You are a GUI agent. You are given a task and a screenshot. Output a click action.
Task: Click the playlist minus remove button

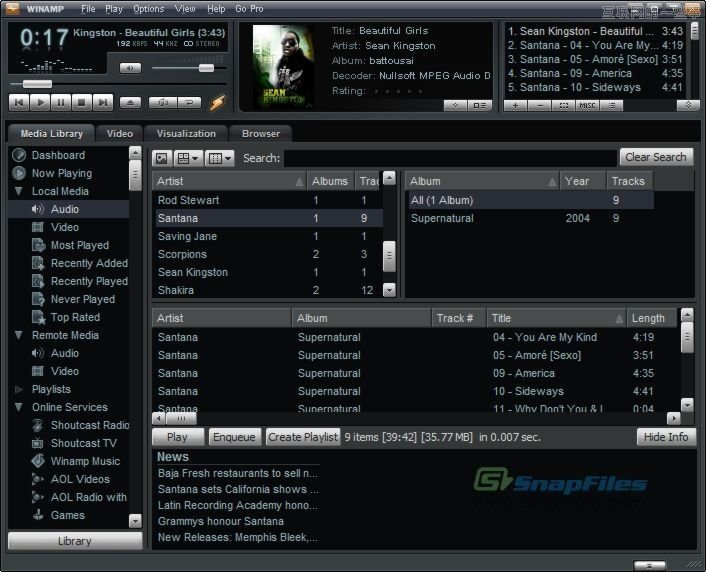click(x=539, y=105)
